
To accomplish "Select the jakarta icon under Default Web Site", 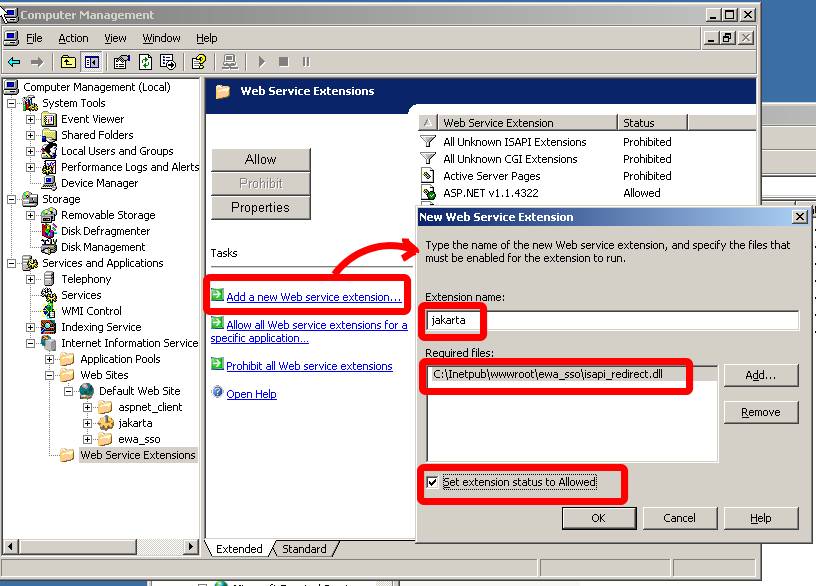I will coord(107,423).
